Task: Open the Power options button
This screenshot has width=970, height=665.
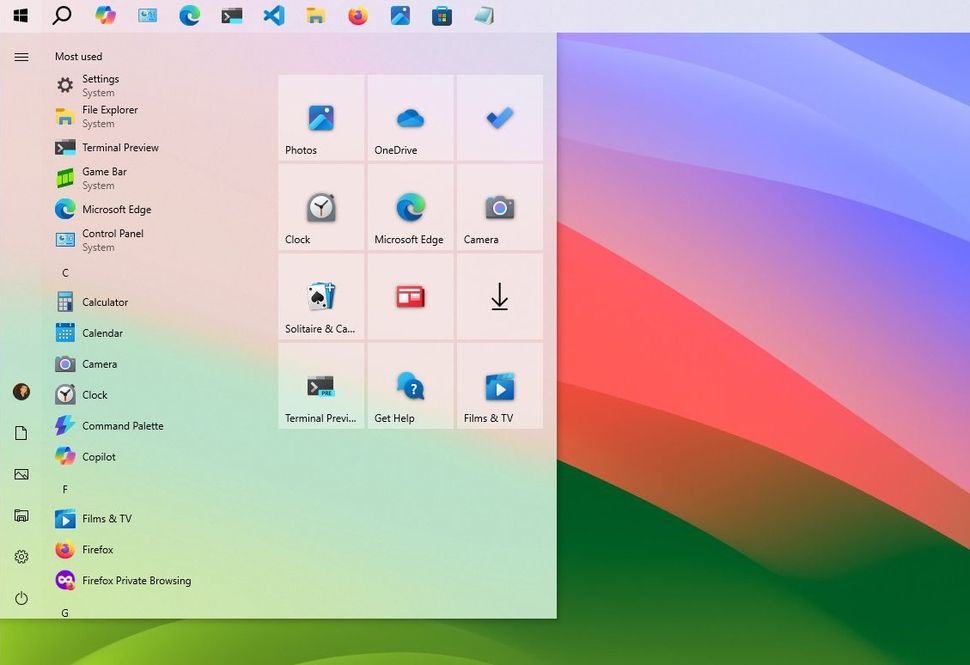Action: (x=21, y=597)
